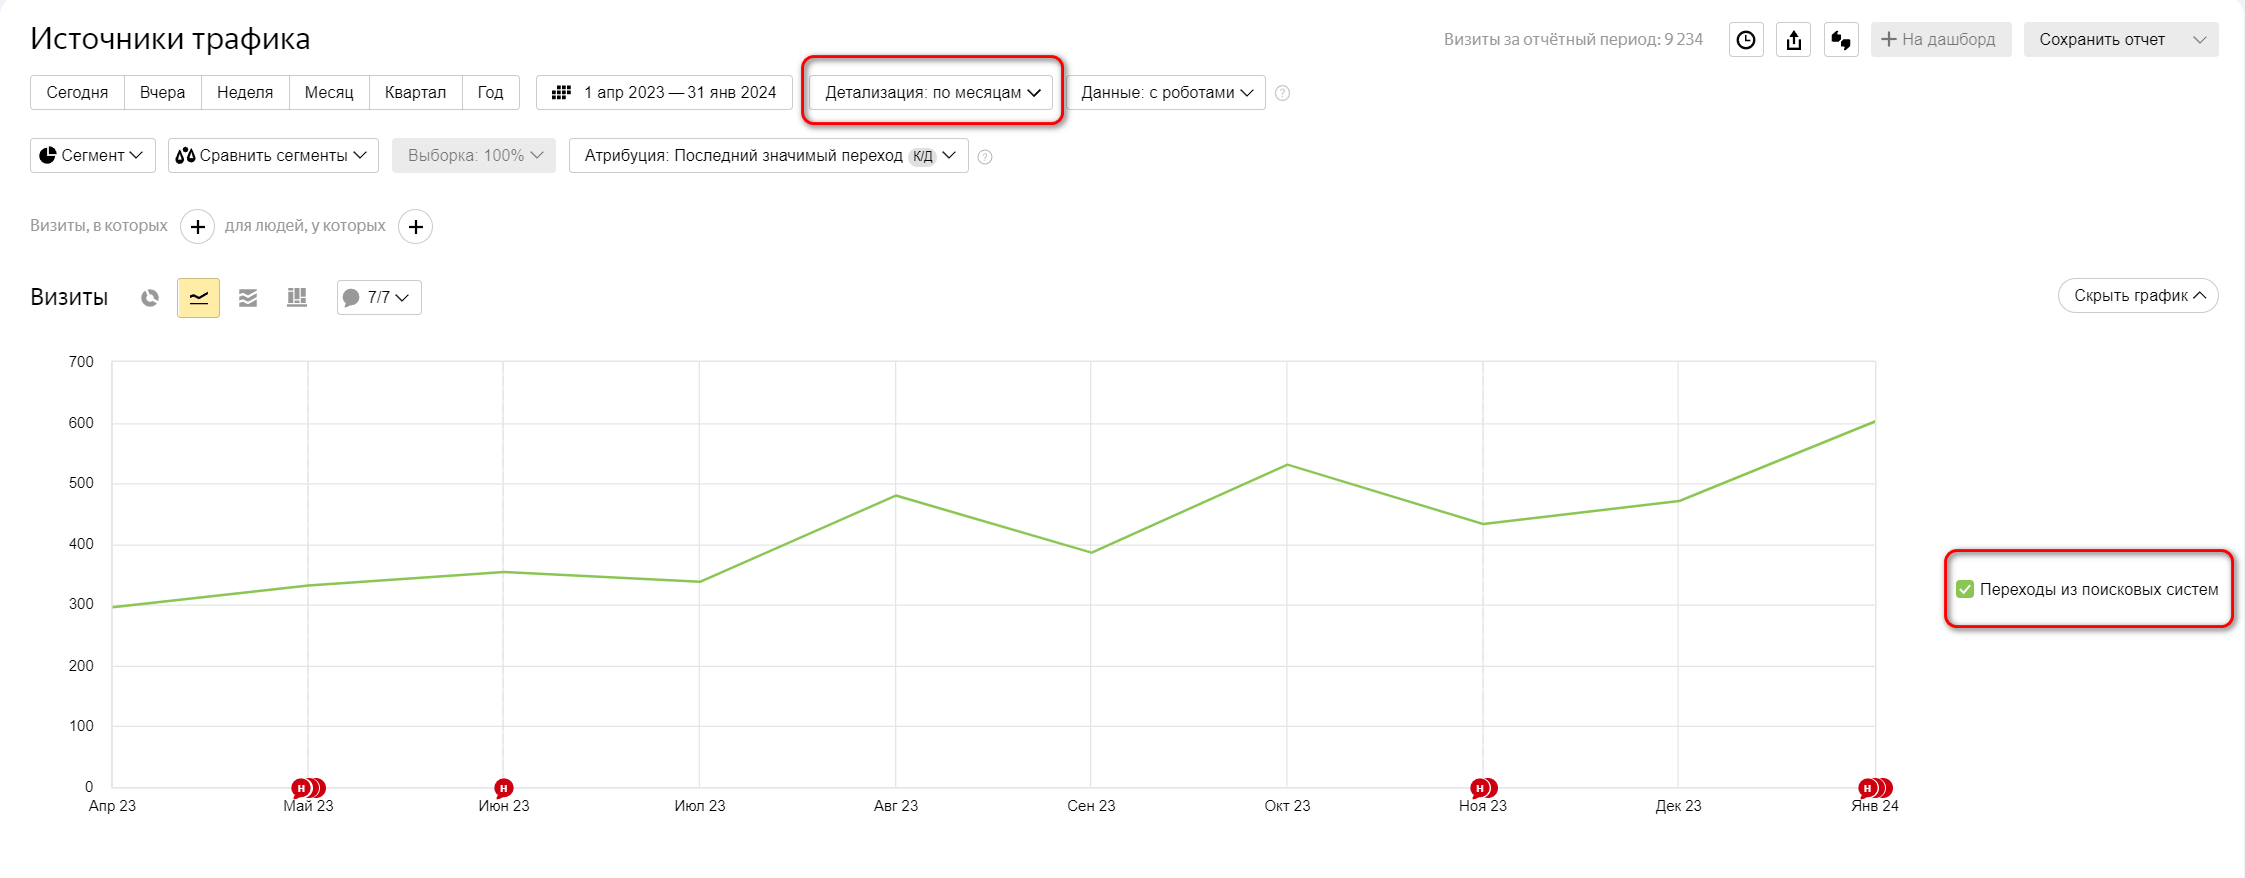Click the thumbs up/down feedback icon
Viewport: 2245px width, 878px height.
[x=1841, y=40]
